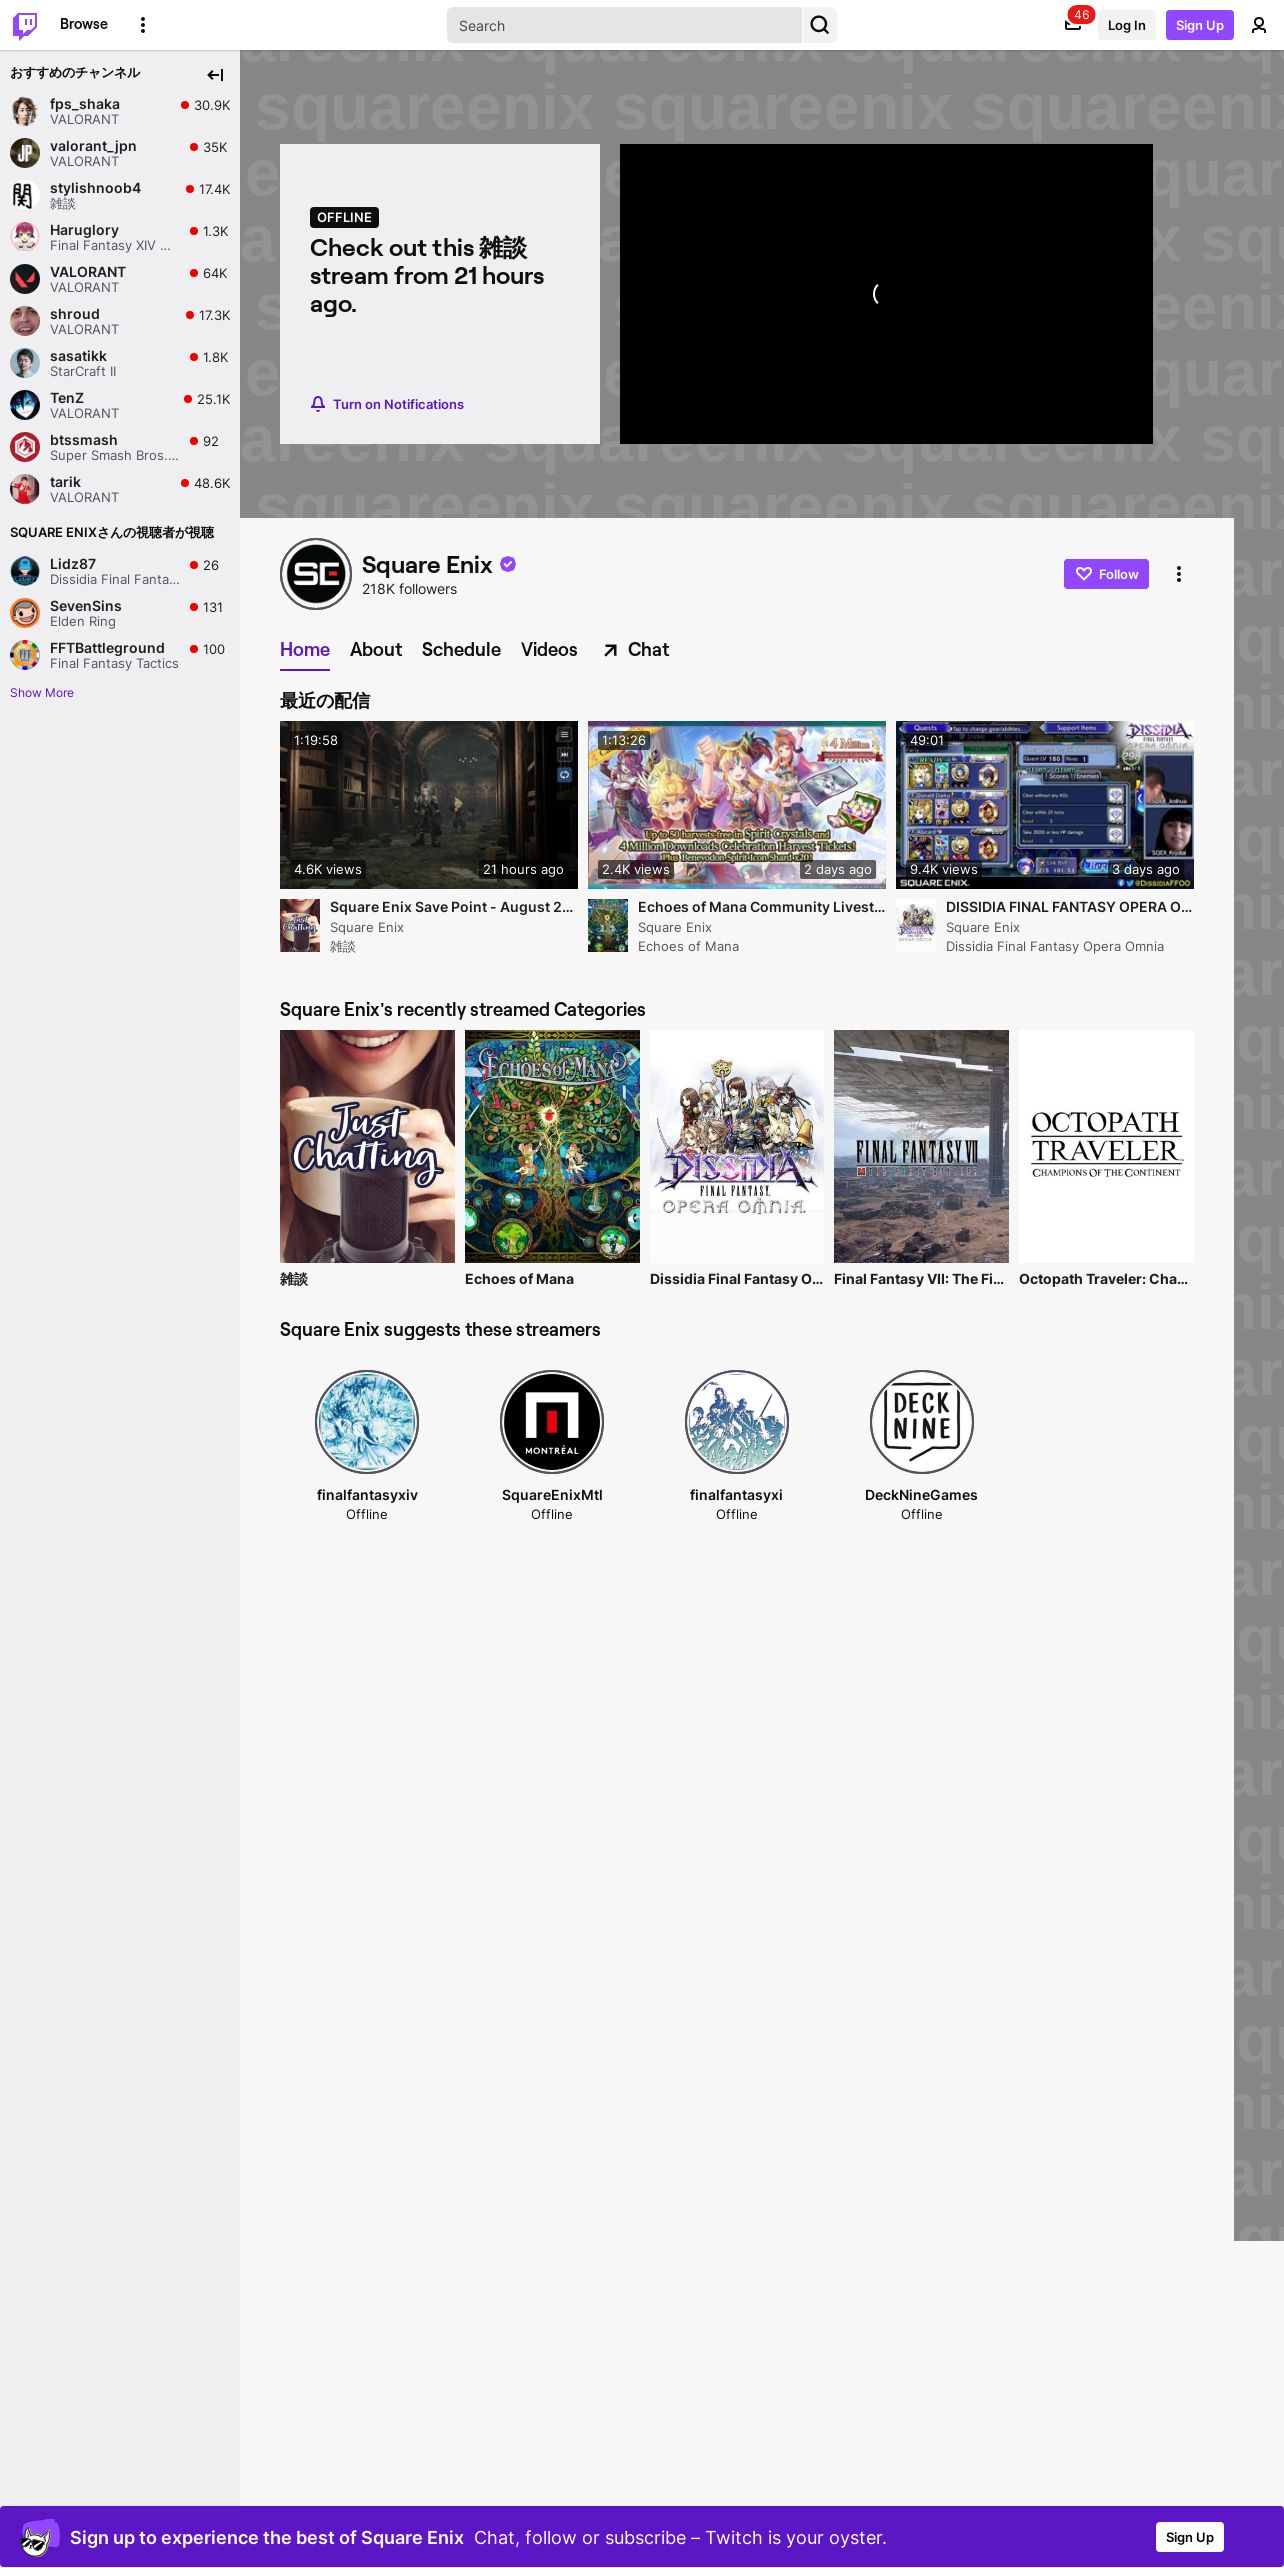Click shroud channel avatar

25,321
